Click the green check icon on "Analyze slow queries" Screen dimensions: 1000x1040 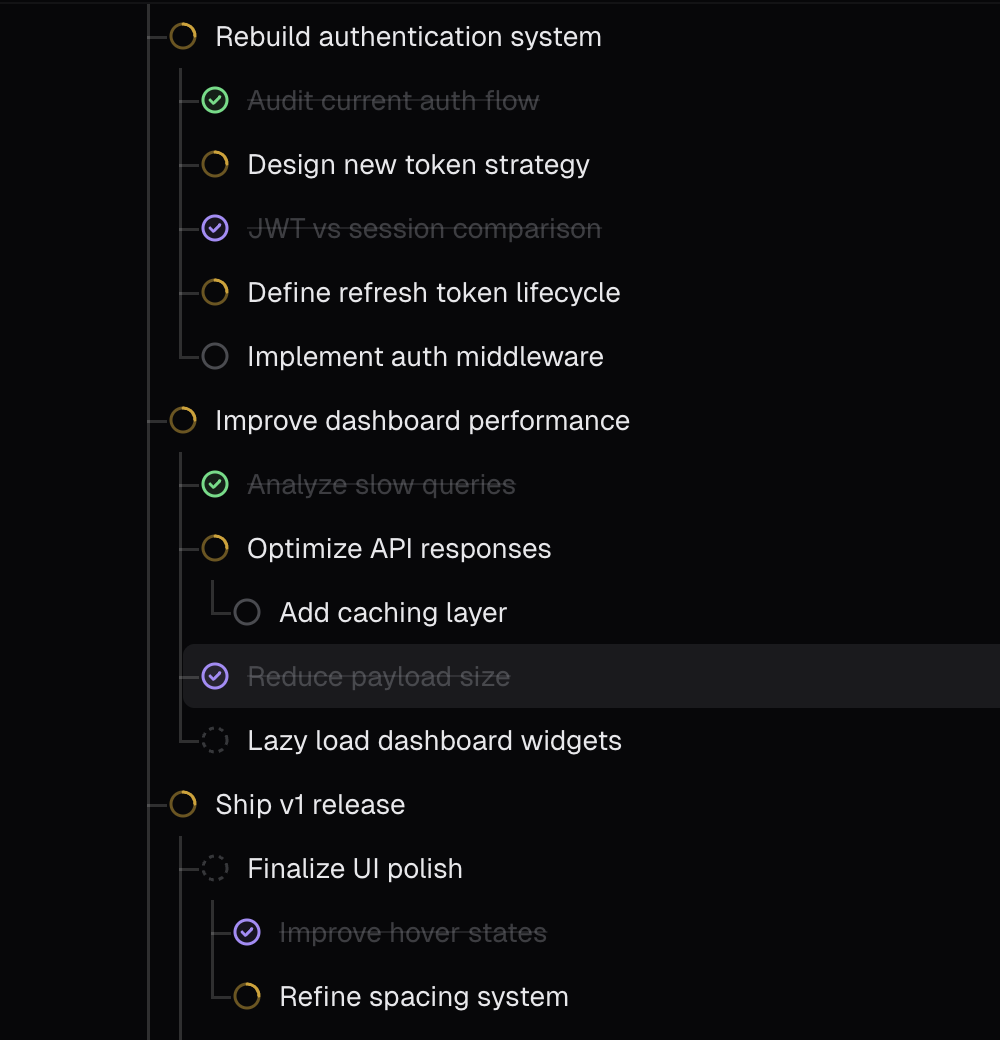(x=214, y=484)
